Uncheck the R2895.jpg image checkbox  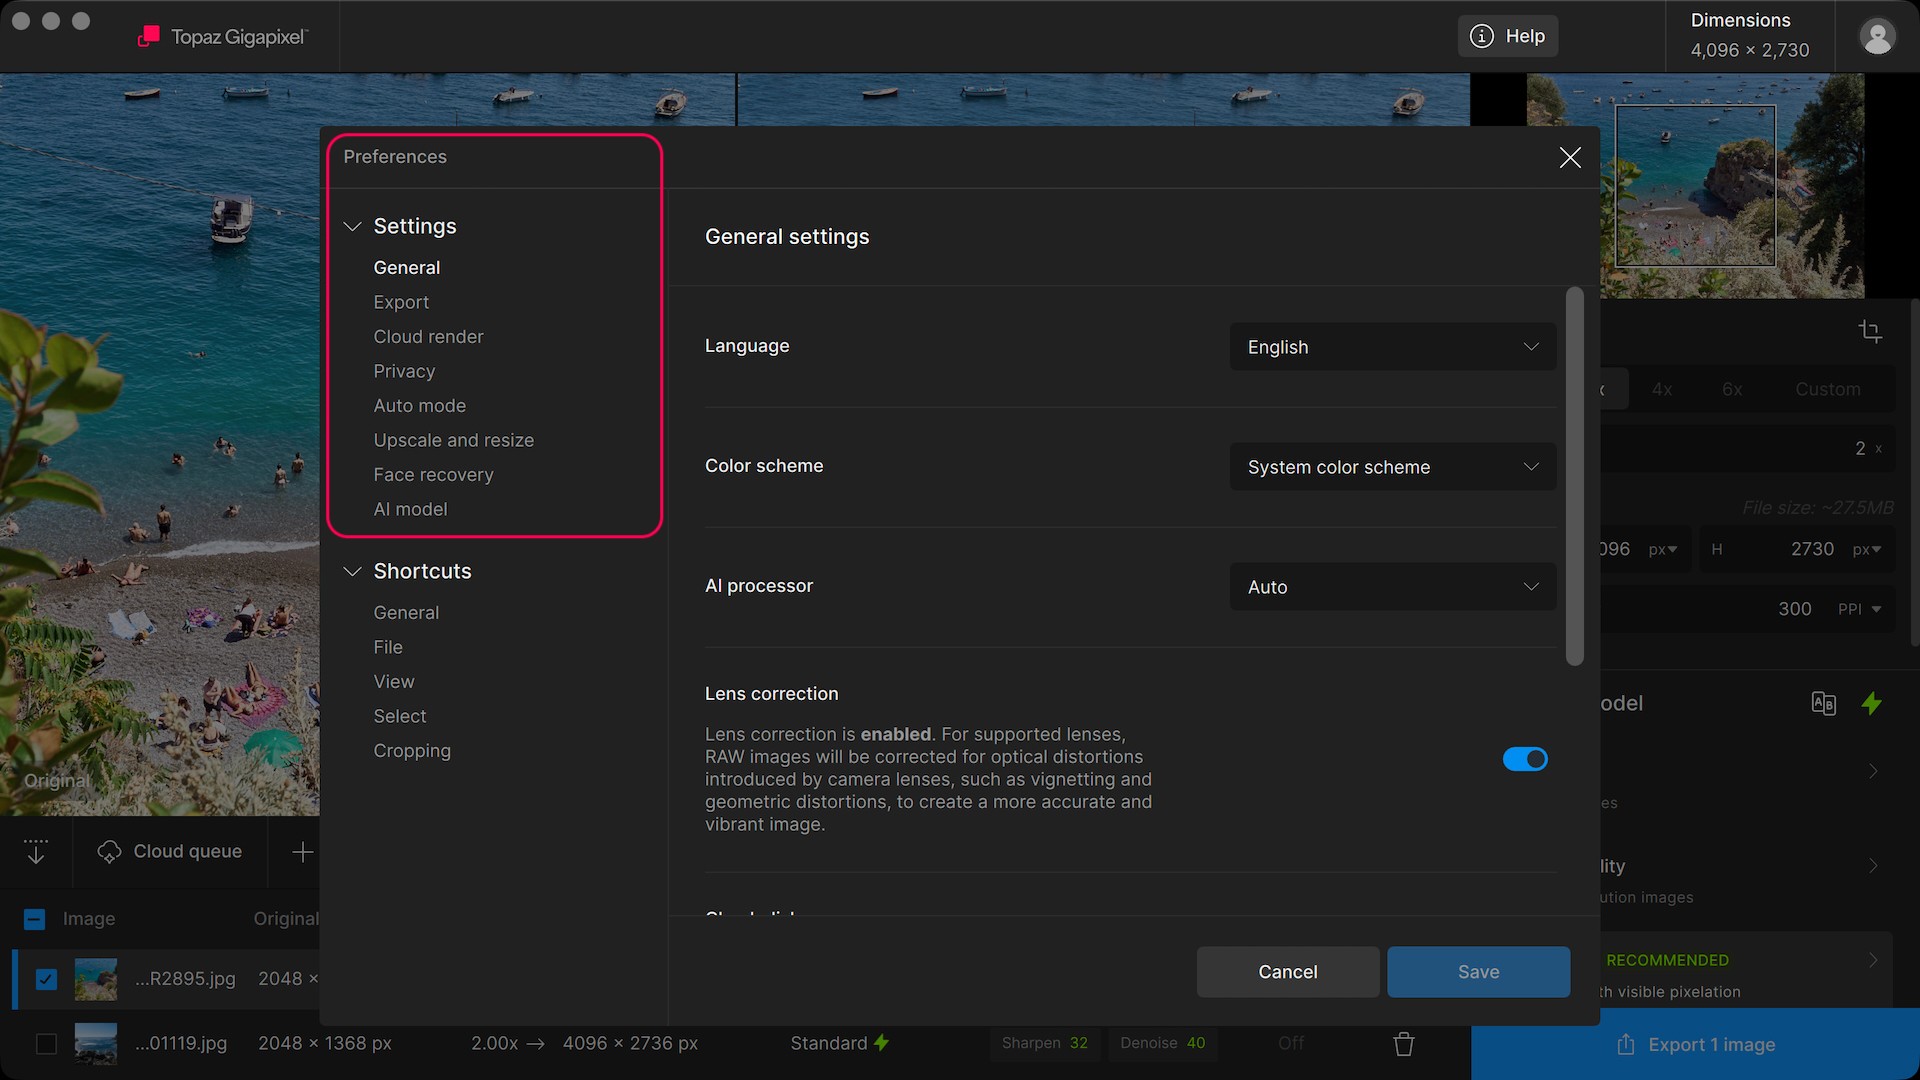point(46,979)
